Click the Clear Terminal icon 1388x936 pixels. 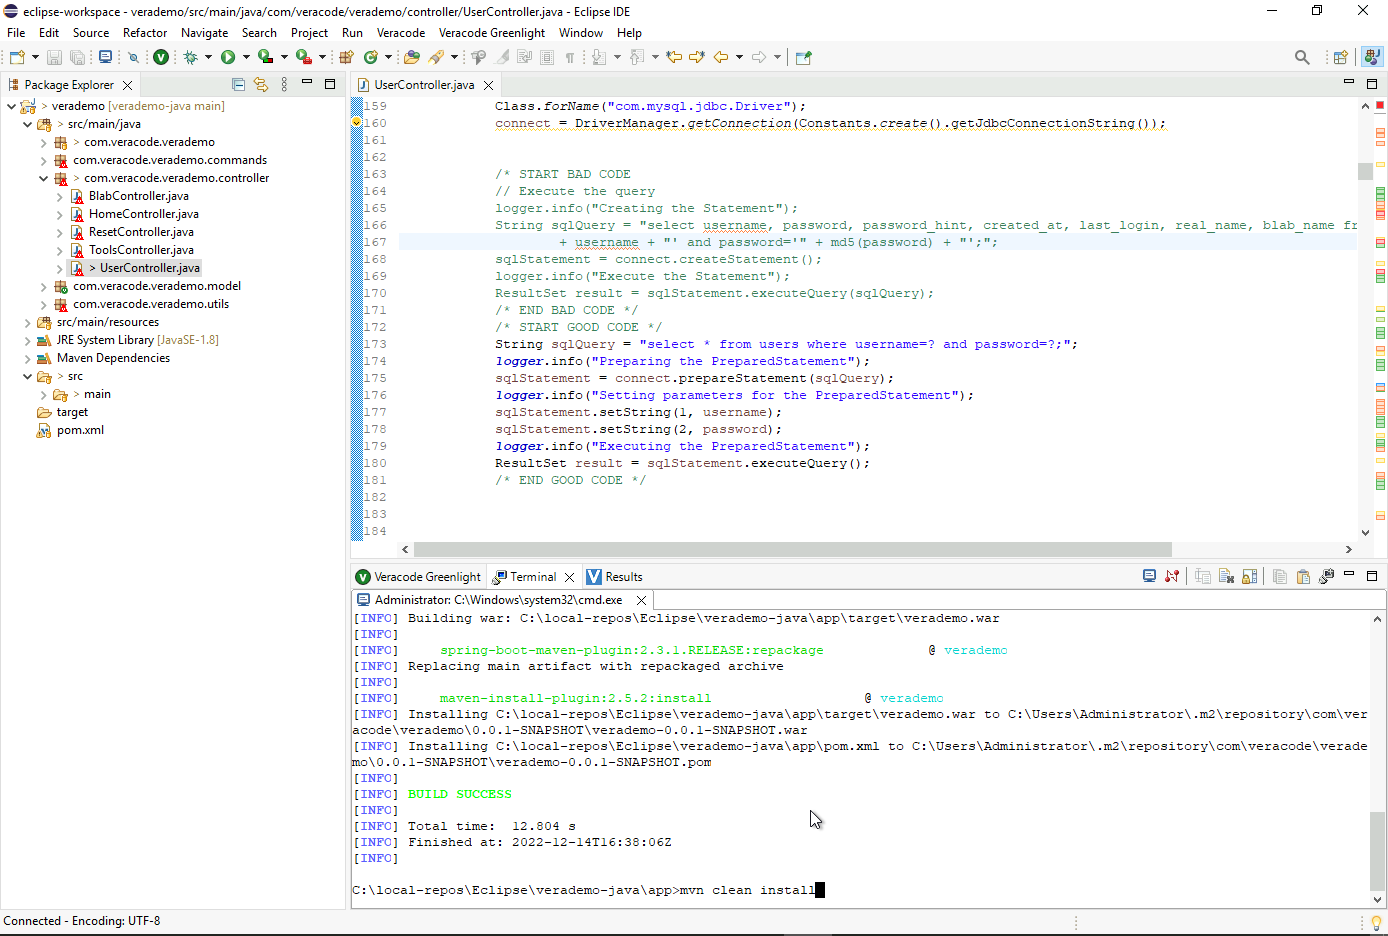click(x=1227, y=576)
